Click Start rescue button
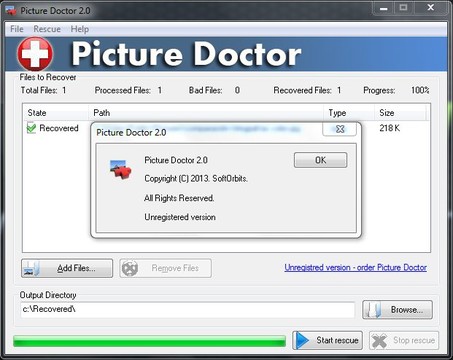453x360 pixels. (327, 340)
